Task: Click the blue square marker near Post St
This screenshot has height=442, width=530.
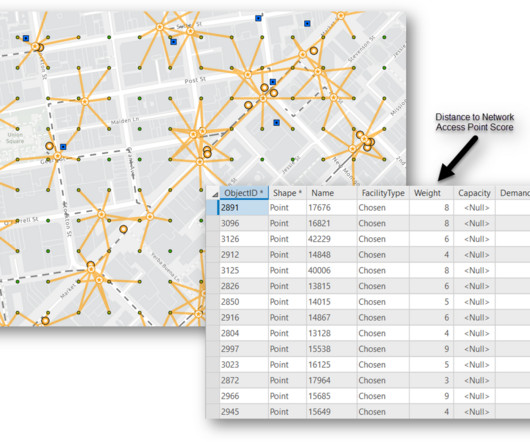Action: (x=273, y=82)
